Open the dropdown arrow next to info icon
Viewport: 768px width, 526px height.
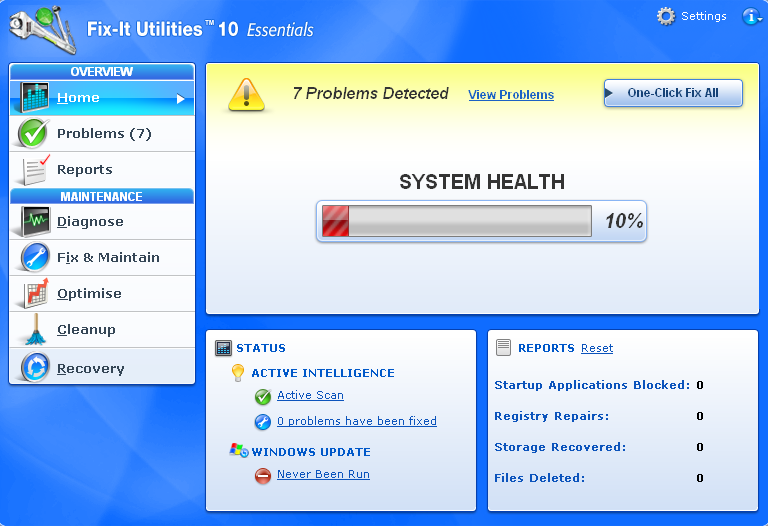coord(760,19)
